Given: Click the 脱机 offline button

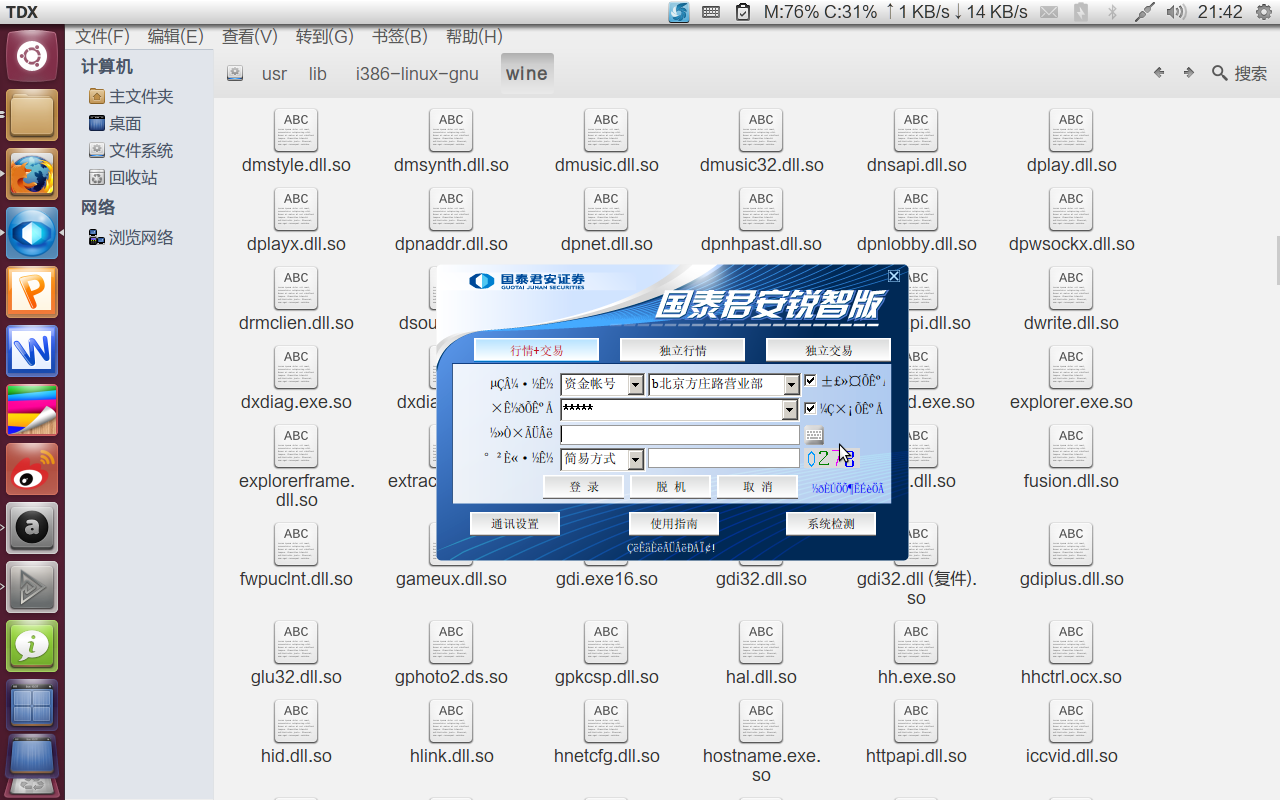Looking at the screenshot, I should (670, 487).
